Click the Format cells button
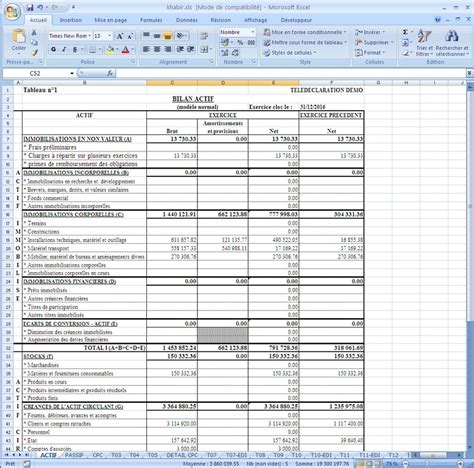Viewport: 474px width, 468px height. click(x=370, y=53)
